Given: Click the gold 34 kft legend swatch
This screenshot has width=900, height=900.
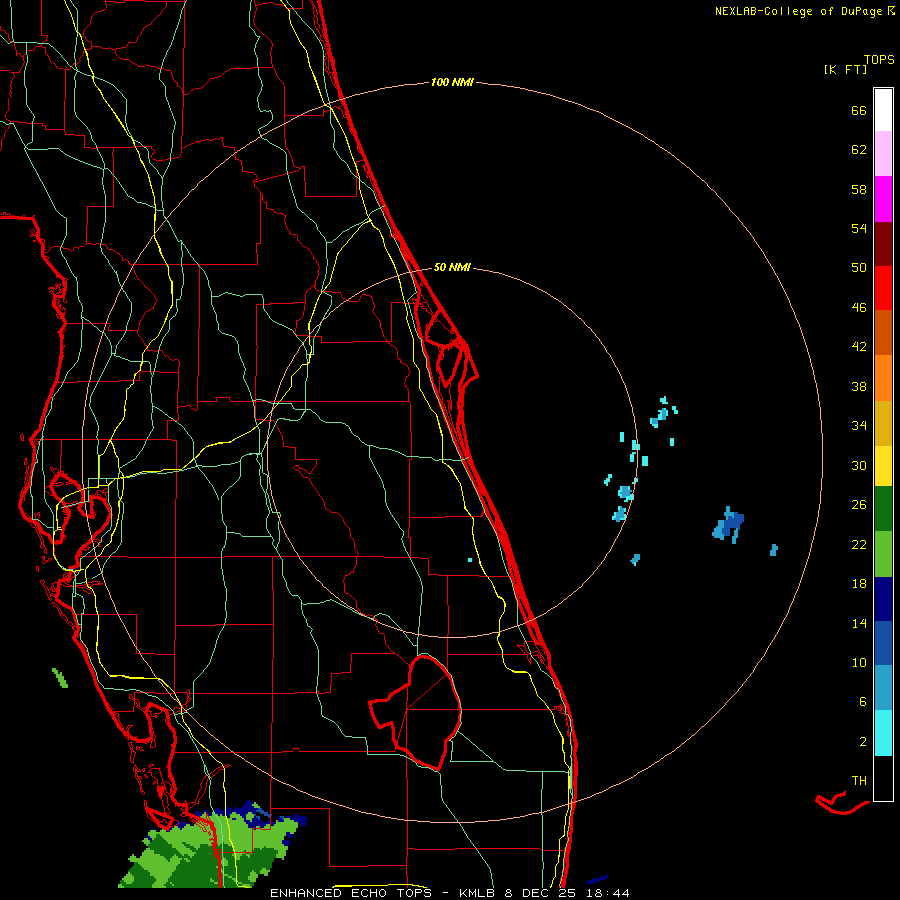Looking at the screenshot, I should click(883, 423).
